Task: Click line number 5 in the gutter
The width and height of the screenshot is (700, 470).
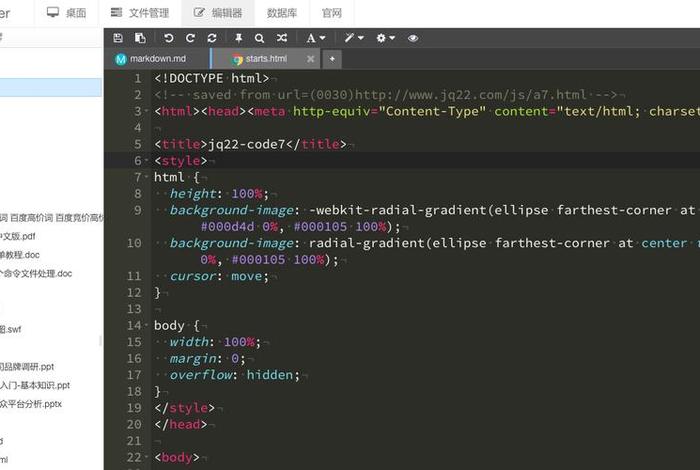Action: pos(138,144)
